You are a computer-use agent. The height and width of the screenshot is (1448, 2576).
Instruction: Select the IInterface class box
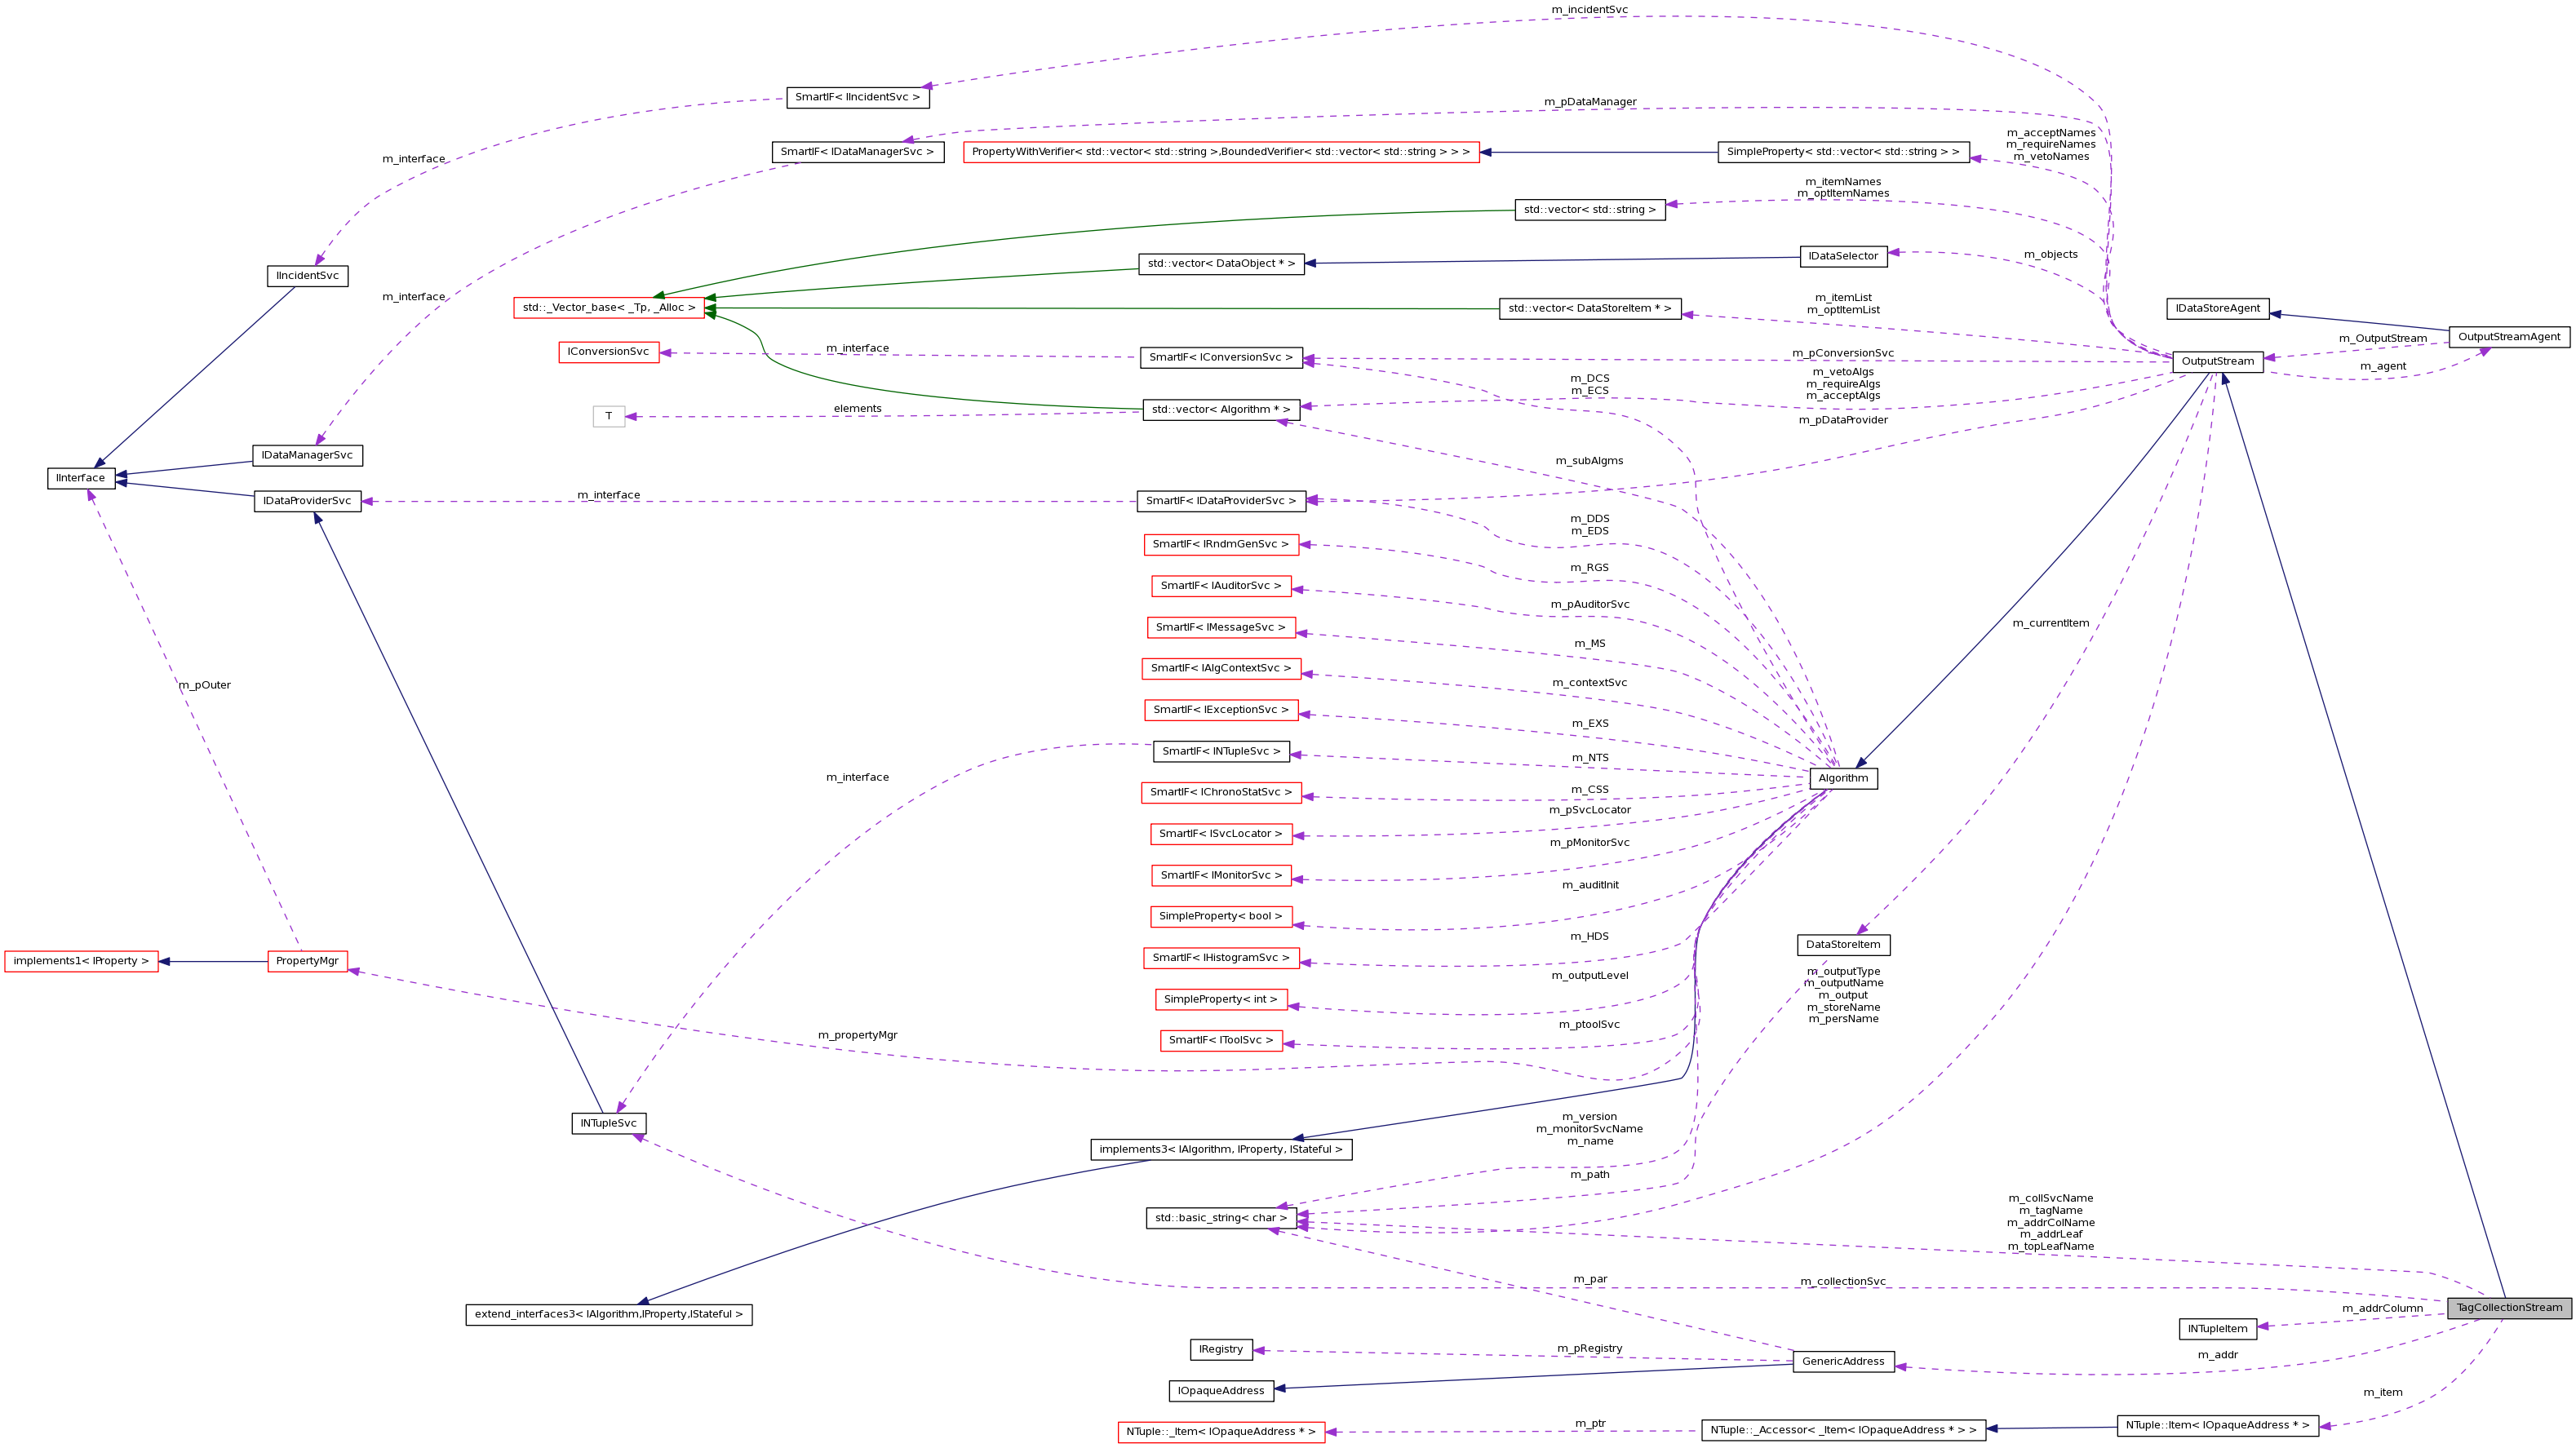(x=80, y=478)
